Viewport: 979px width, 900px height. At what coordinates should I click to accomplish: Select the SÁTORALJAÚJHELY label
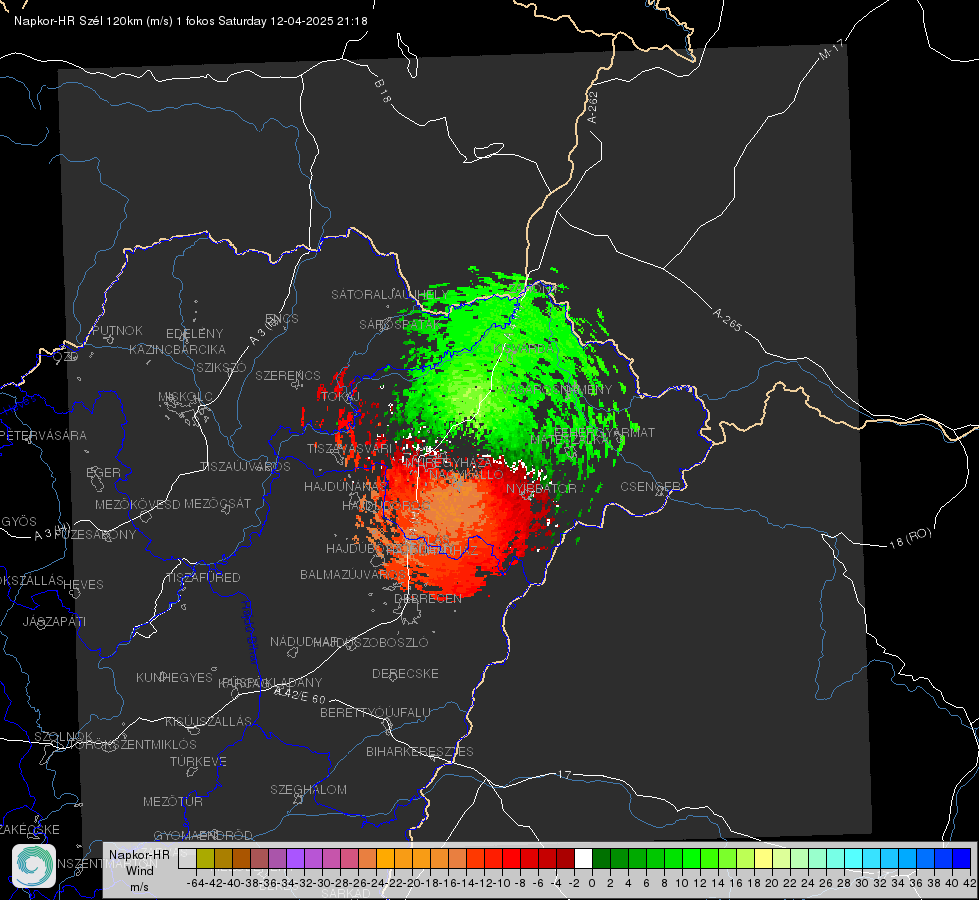click(389, 295)
